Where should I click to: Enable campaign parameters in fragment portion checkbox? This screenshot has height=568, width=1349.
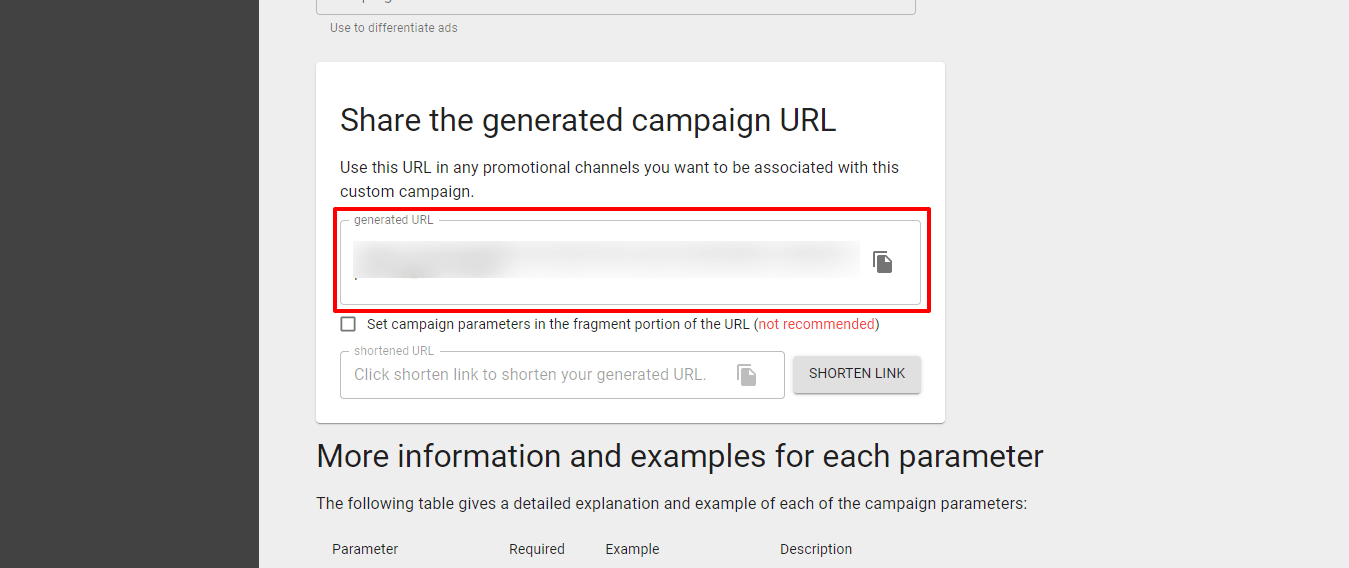click(348, 324)
